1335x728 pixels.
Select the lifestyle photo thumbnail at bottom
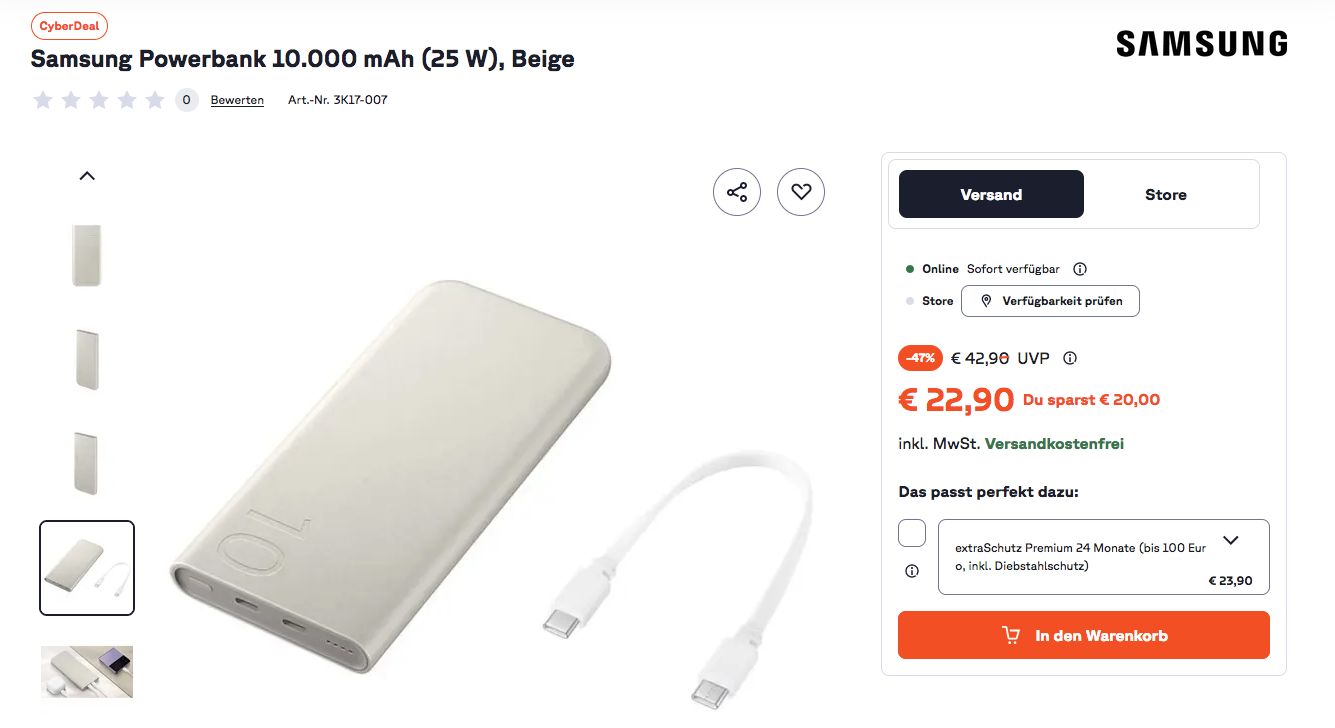pos(87,671)
